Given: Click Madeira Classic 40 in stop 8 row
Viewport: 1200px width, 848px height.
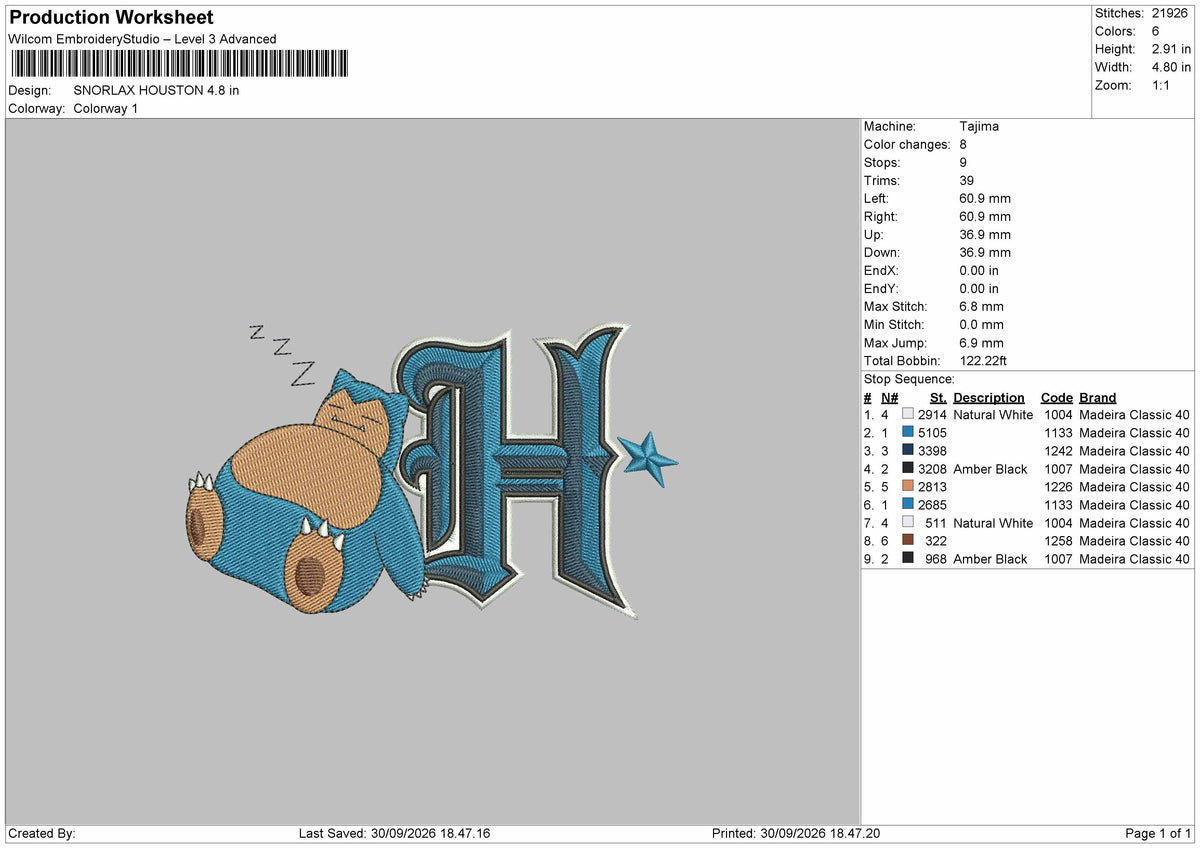Looking at the screenshot, I should click(x=1134, y=541).
